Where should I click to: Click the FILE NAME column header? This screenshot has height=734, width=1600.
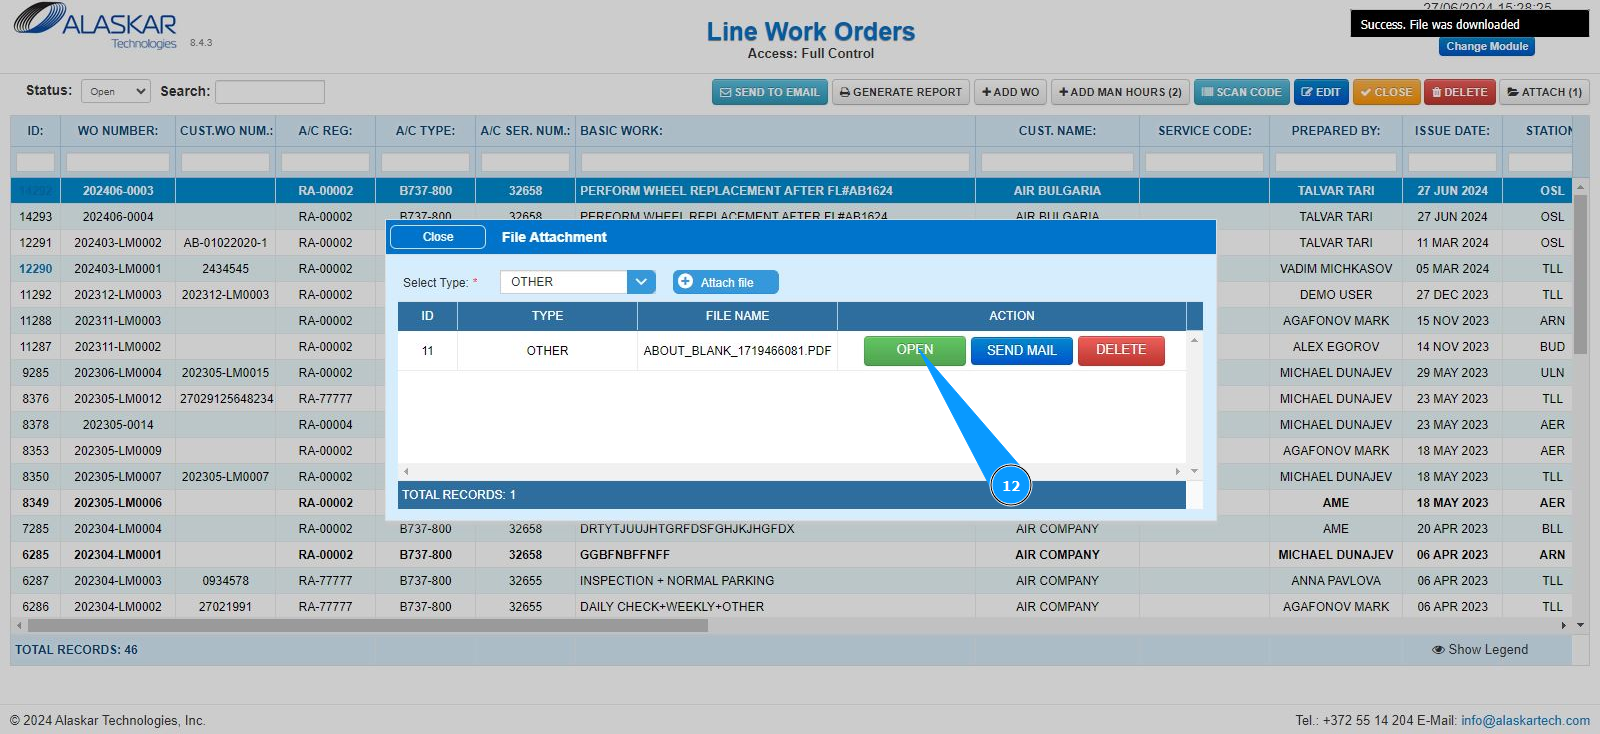click(x=737, y=316)
